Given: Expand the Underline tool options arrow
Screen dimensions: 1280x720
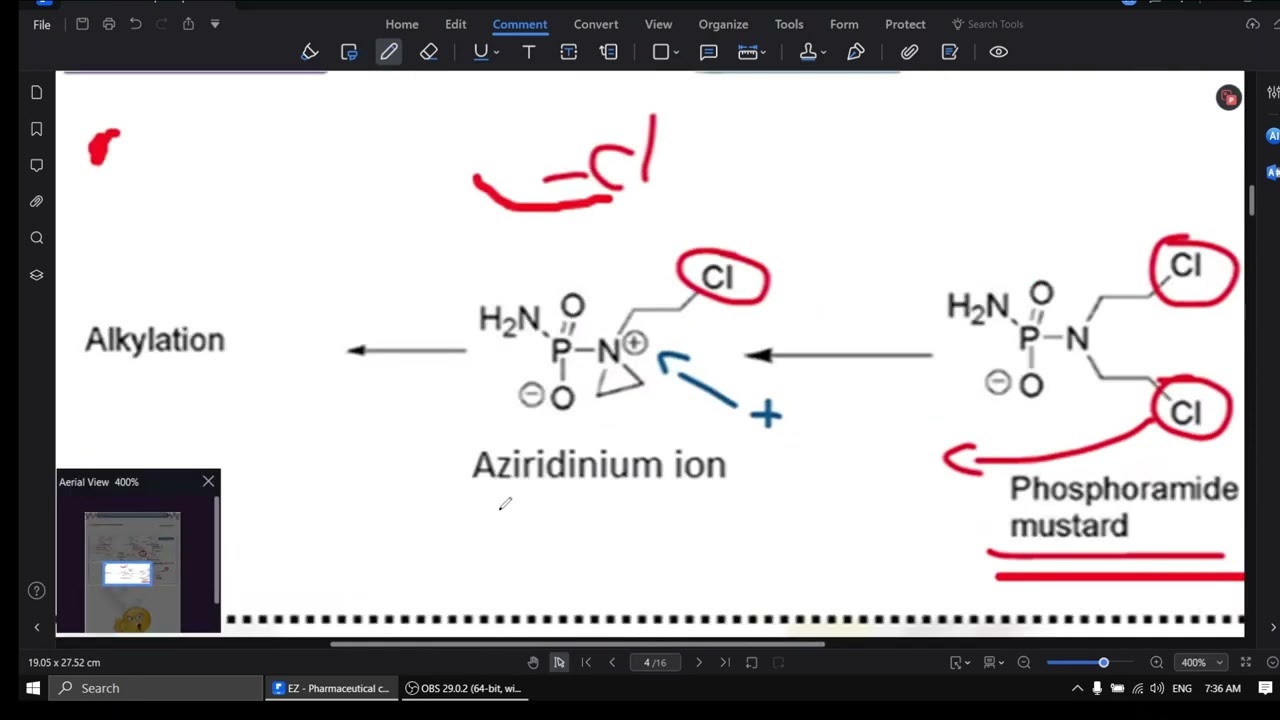Looking at the screenshot, I should [497, 52].
